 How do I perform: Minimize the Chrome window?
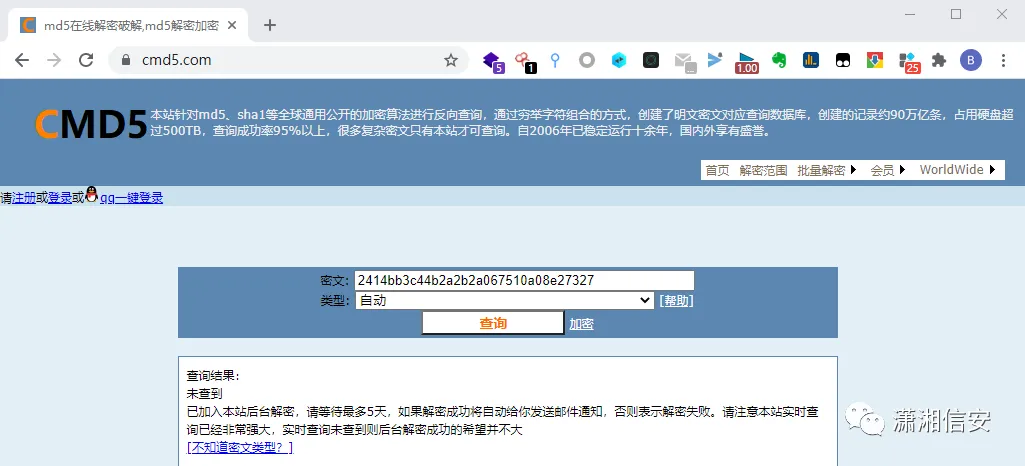[911, 14]
